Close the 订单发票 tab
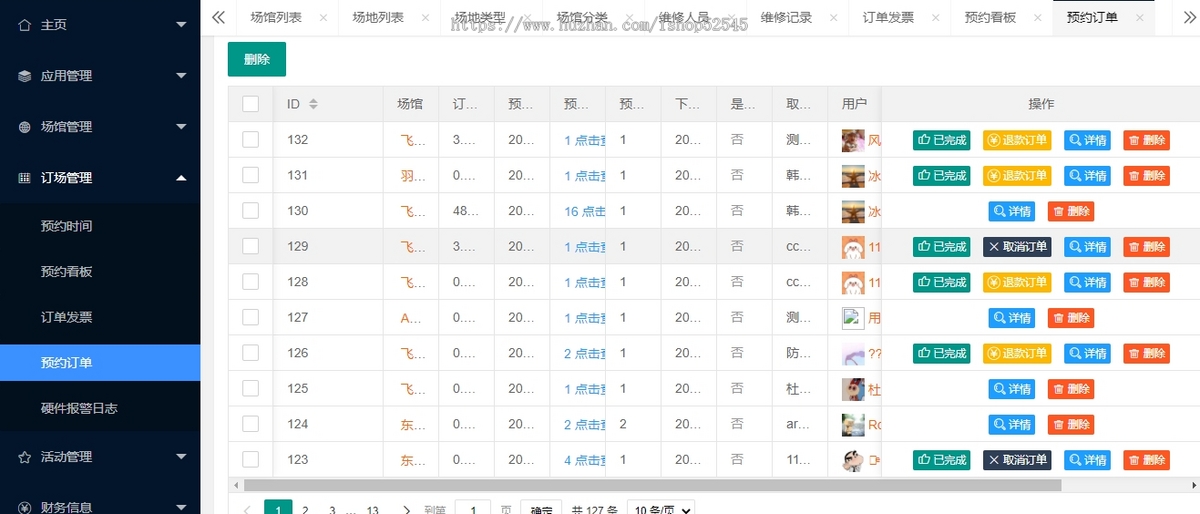This screenshot has width=1200, height=514. click(935, 18)
